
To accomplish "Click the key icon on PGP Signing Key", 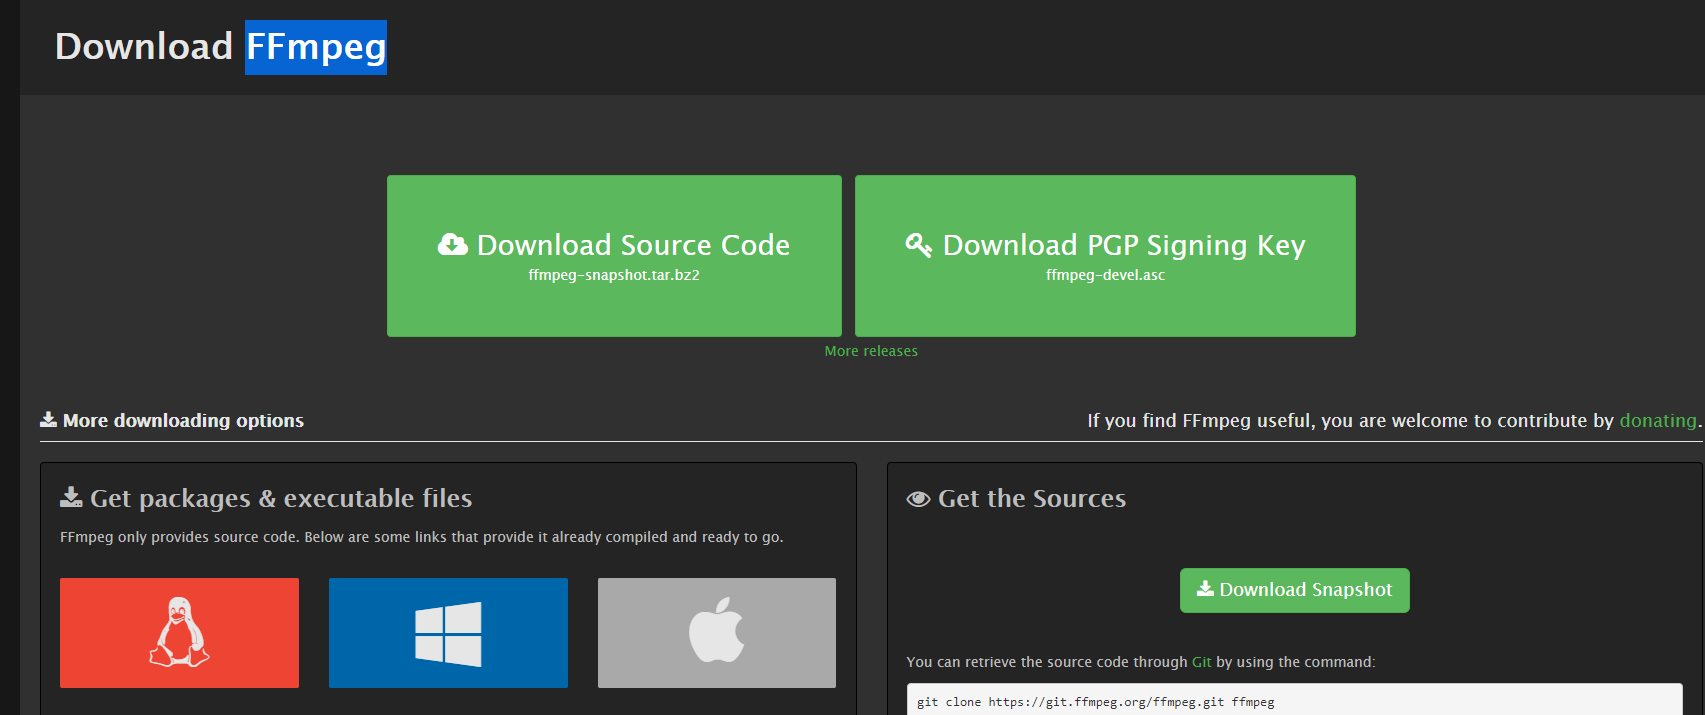I will tap(919, 245).
